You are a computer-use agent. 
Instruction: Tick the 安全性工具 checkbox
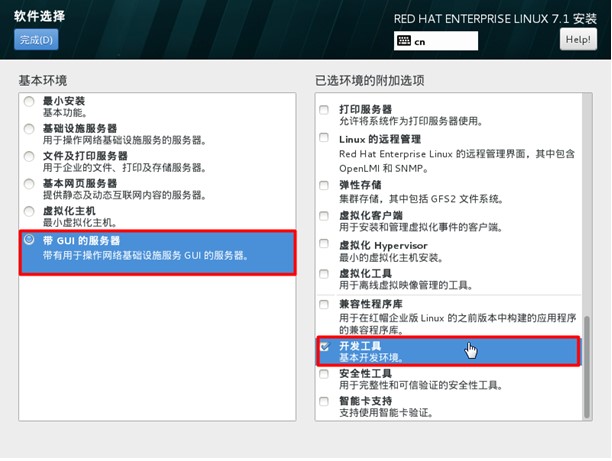324,374
